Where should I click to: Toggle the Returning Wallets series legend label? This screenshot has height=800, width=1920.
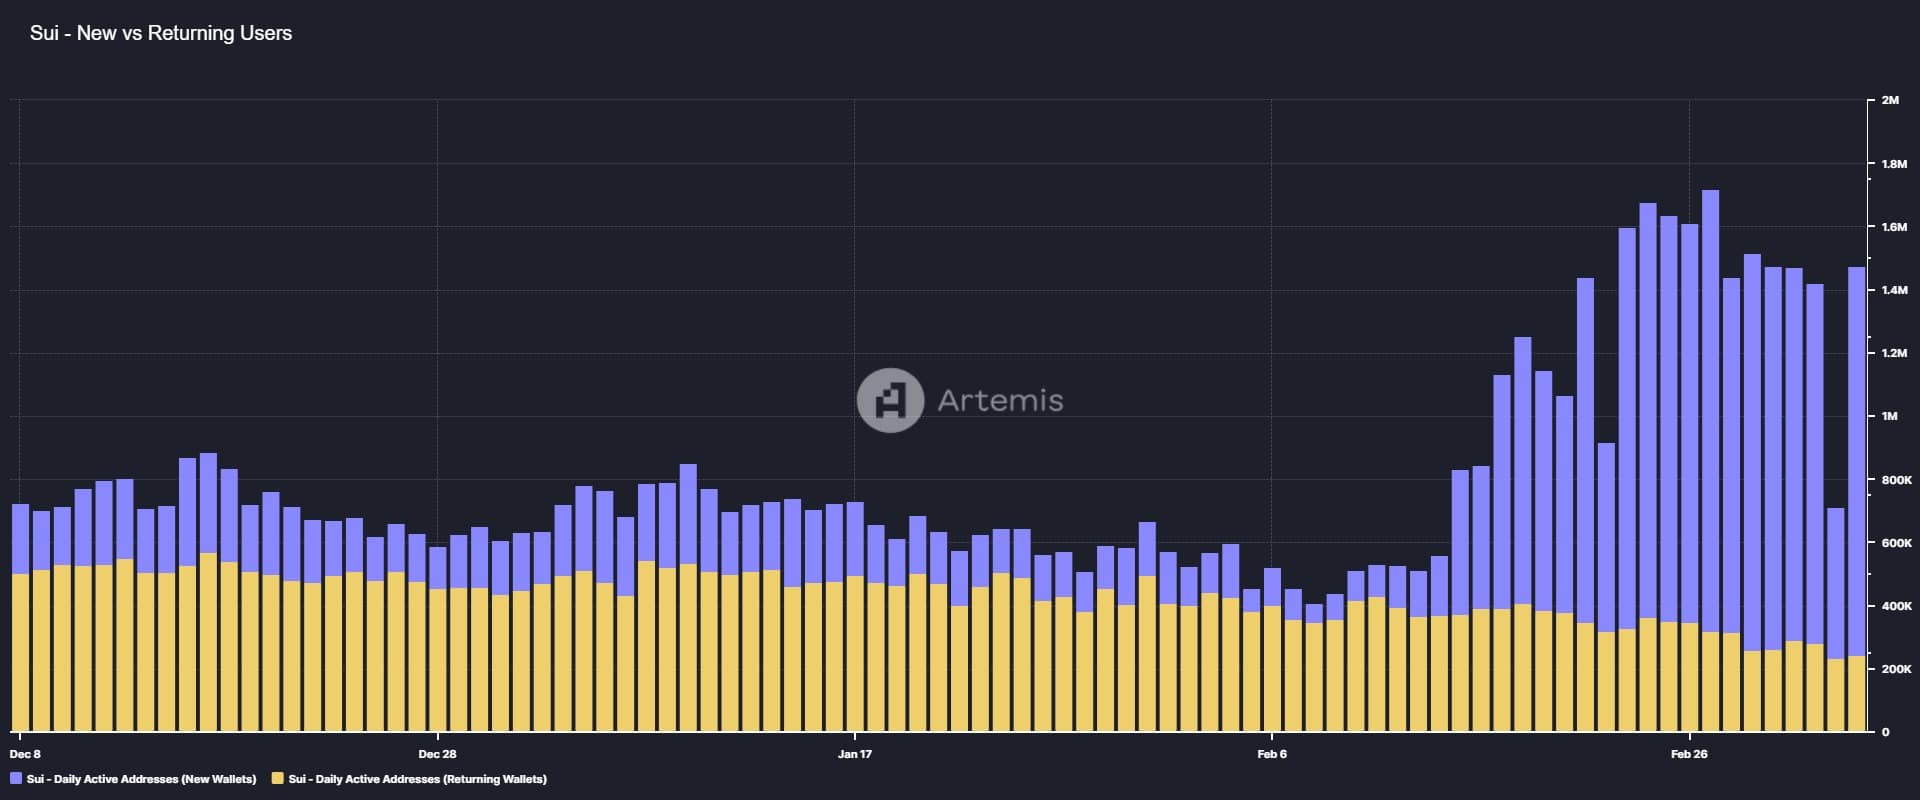(418, 779)
